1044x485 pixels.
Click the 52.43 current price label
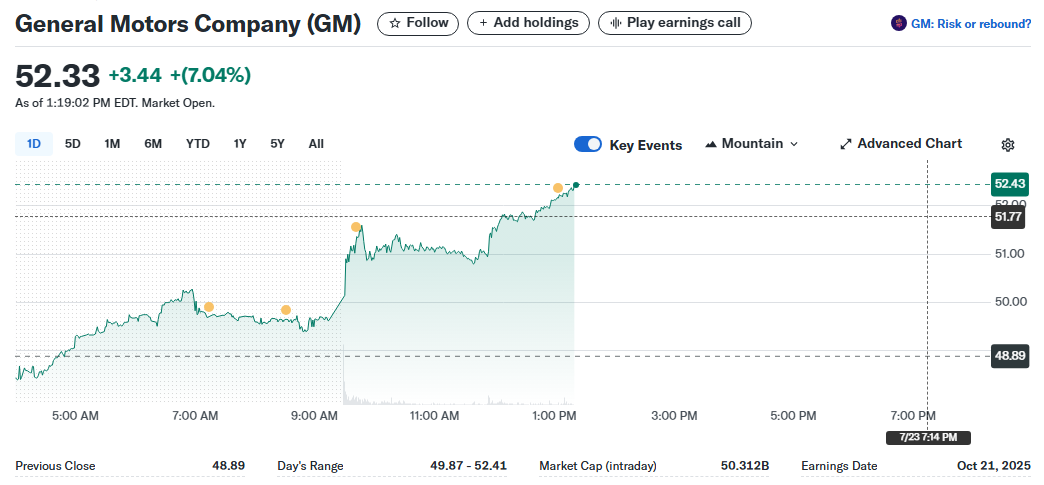click(1009, 183)
